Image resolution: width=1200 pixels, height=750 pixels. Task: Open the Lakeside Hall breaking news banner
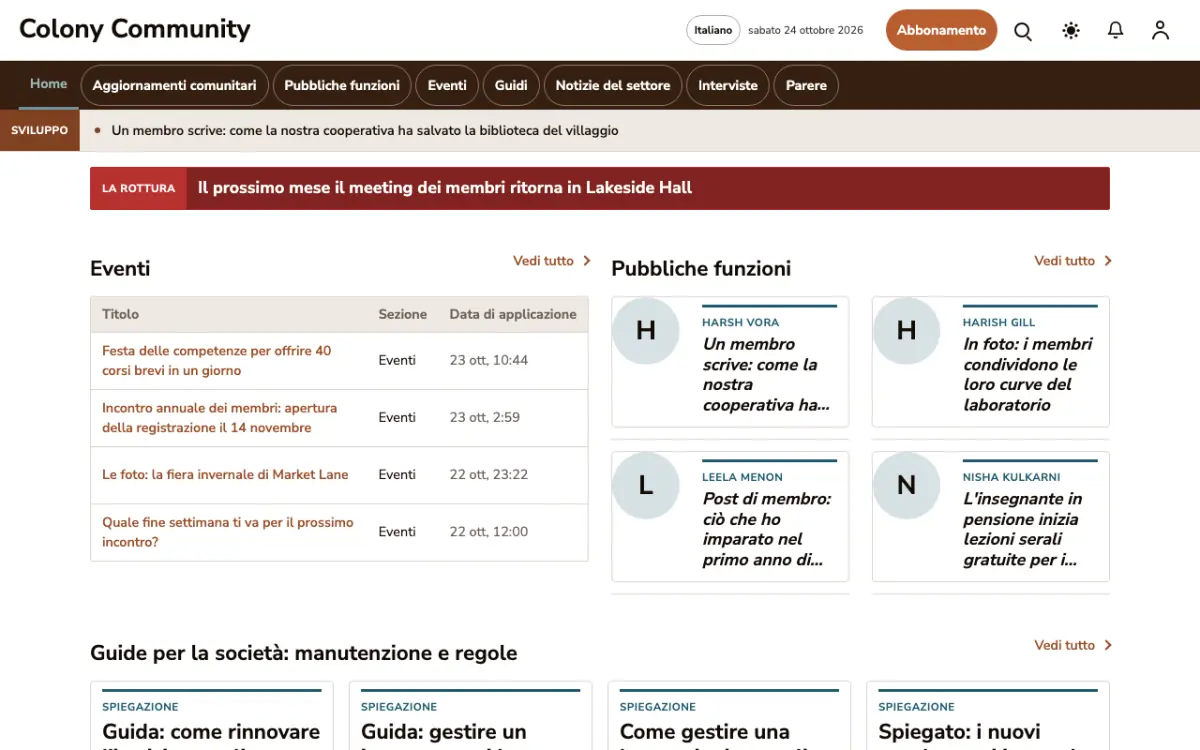pyautogui.click(x=600, y=188)
